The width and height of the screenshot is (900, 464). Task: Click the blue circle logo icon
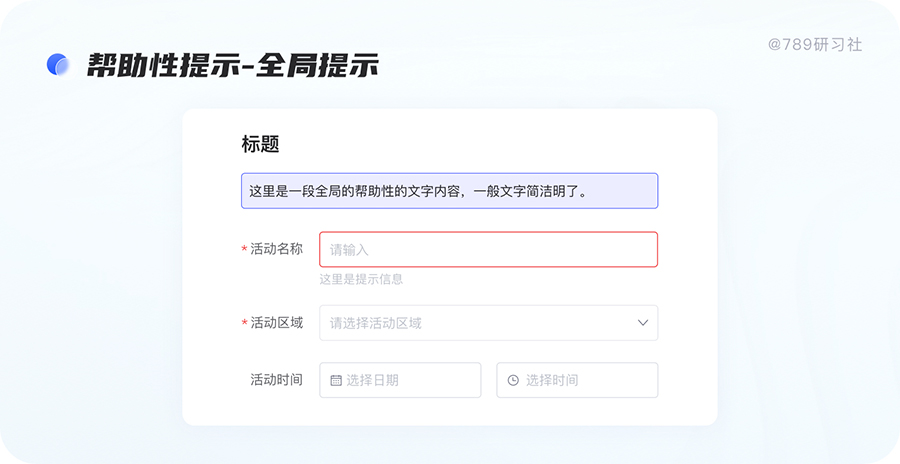coord(58,65)
